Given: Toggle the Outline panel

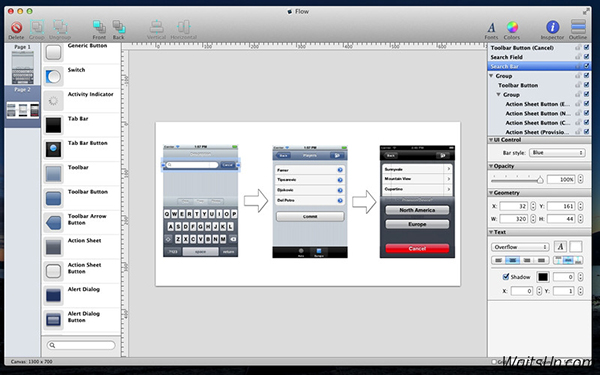Looking at the screenshot, I should click(x=578, y=27).
